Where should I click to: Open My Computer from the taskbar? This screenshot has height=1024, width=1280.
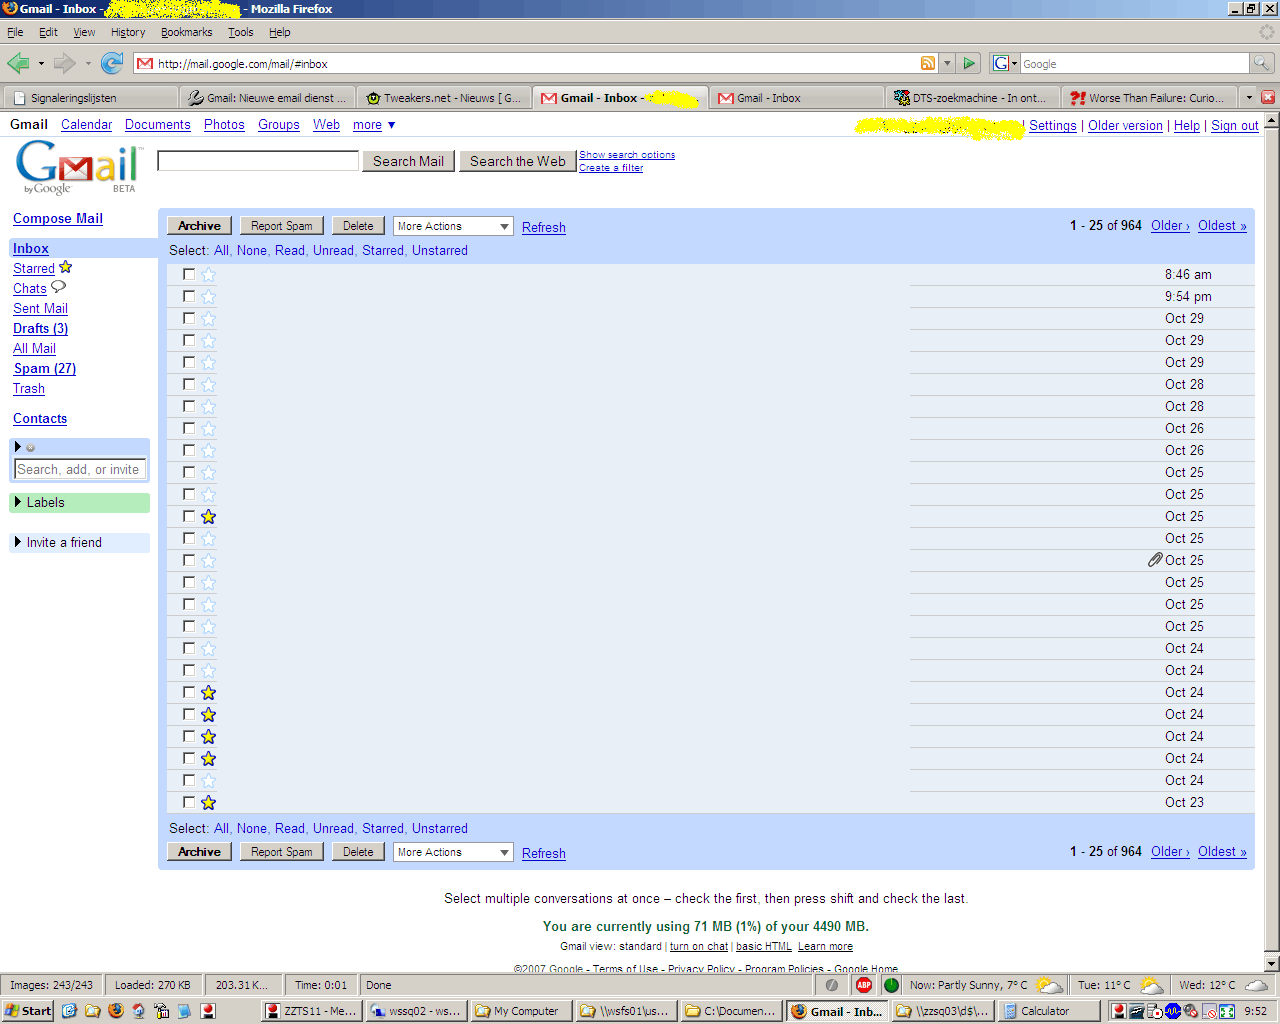(x=523, y=1011)
